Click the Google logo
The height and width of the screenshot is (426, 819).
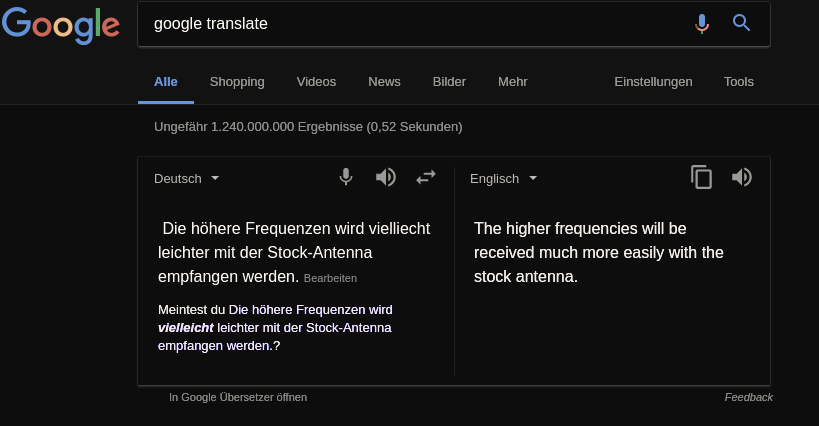61,26
